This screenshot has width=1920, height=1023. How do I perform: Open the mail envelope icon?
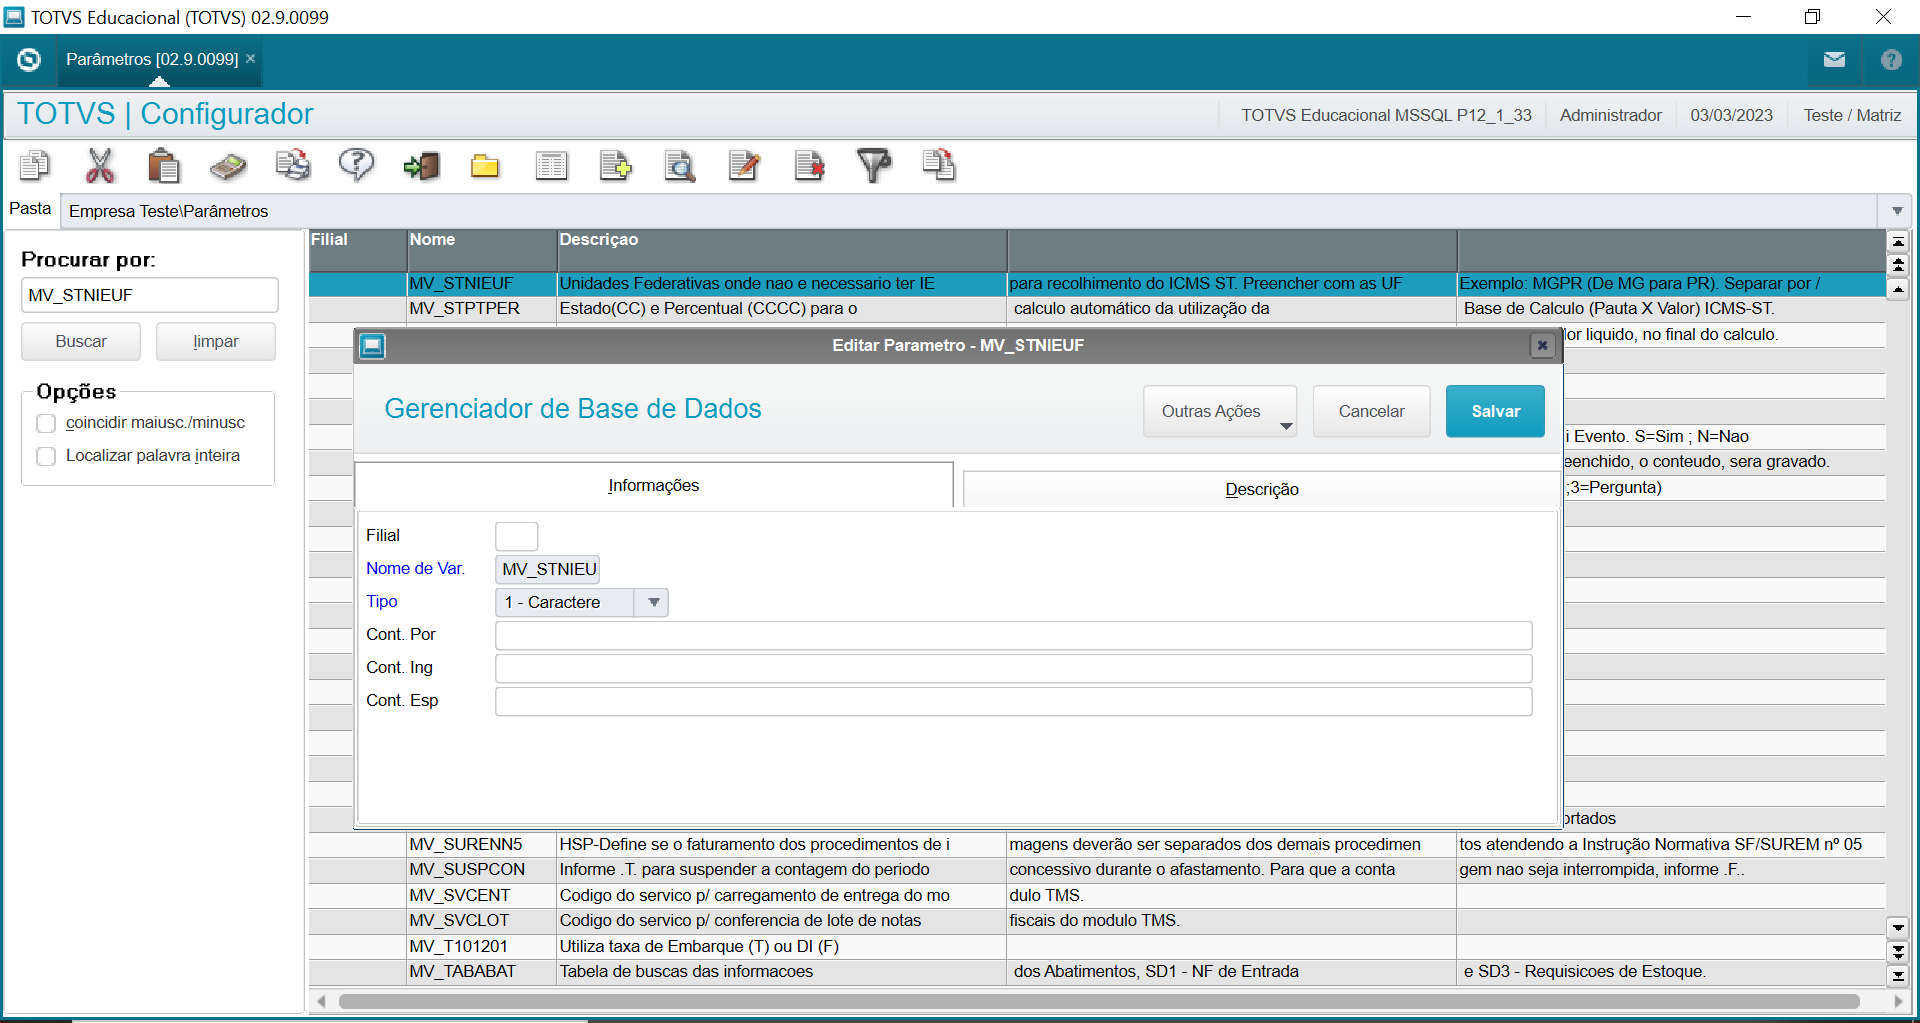pyautogui.click(x=1834, y=60)
